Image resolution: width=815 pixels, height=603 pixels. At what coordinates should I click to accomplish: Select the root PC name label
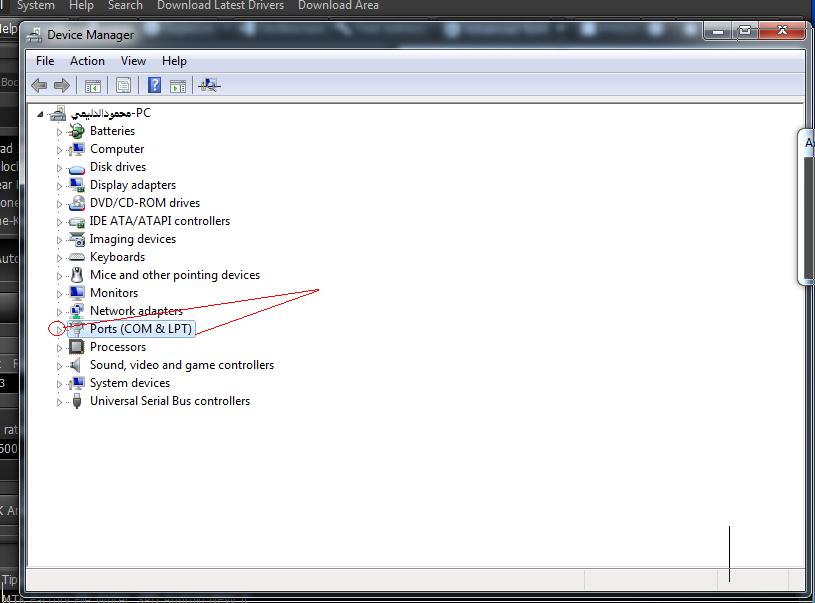click(x=111, y=113)
